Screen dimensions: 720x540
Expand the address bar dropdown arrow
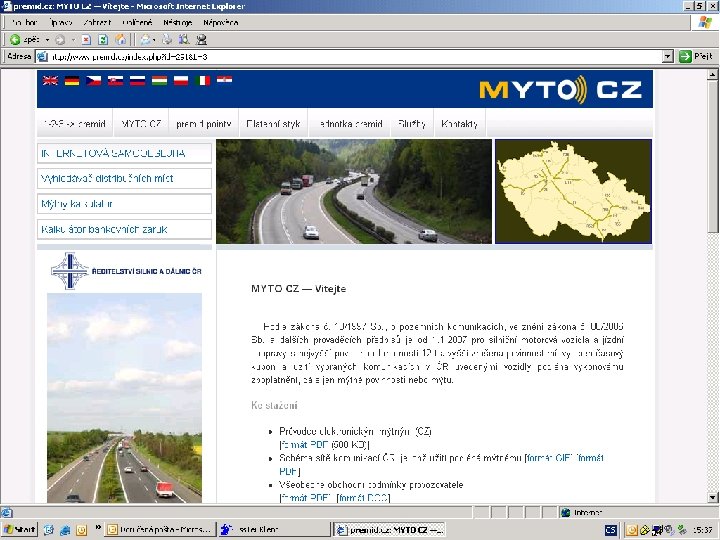point(668,57)
